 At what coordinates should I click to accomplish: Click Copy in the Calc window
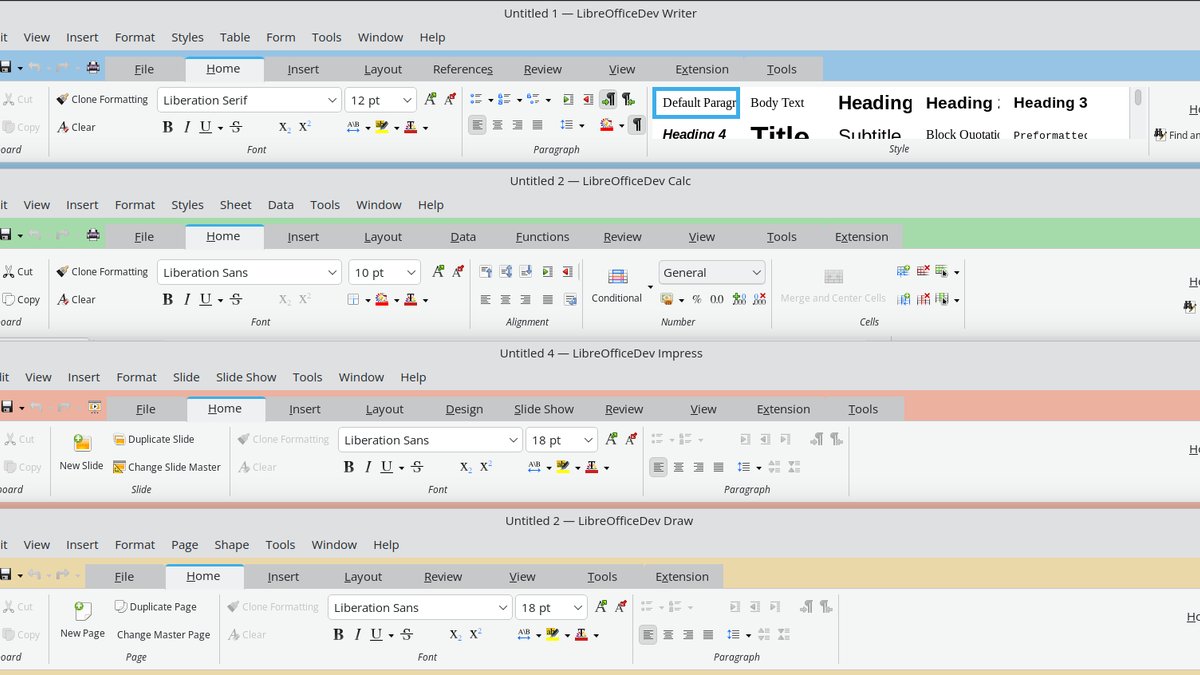click(x=21, y=299)
